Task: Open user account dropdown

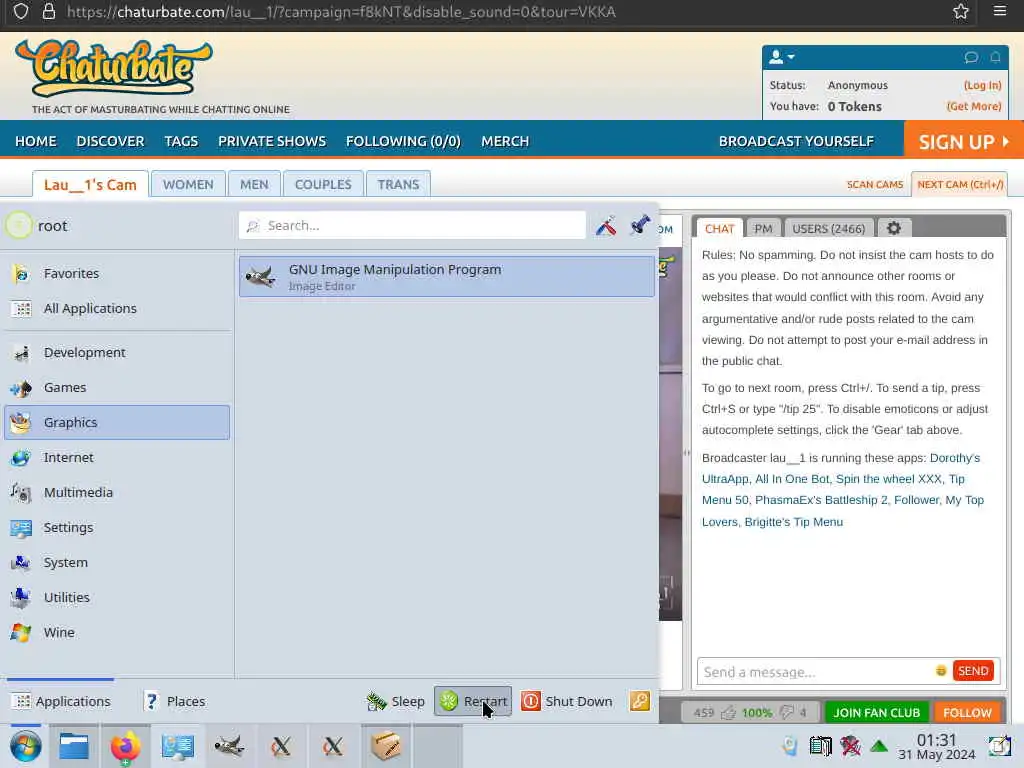Action: point(781,57)
